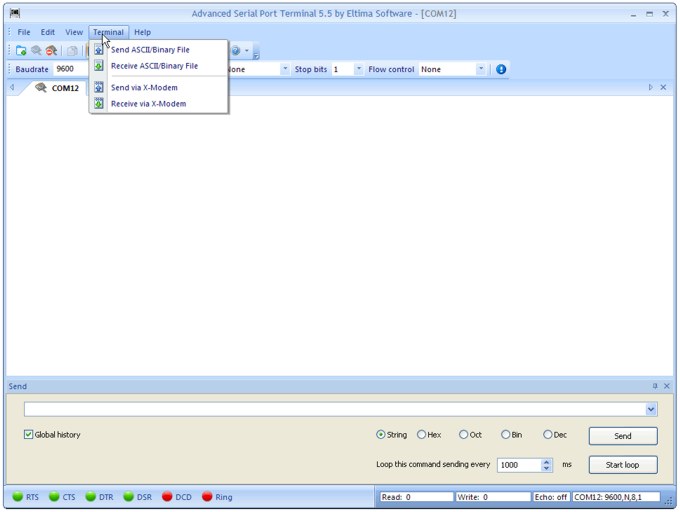Choose Receive via X-Modem

(x=158, y=104)
